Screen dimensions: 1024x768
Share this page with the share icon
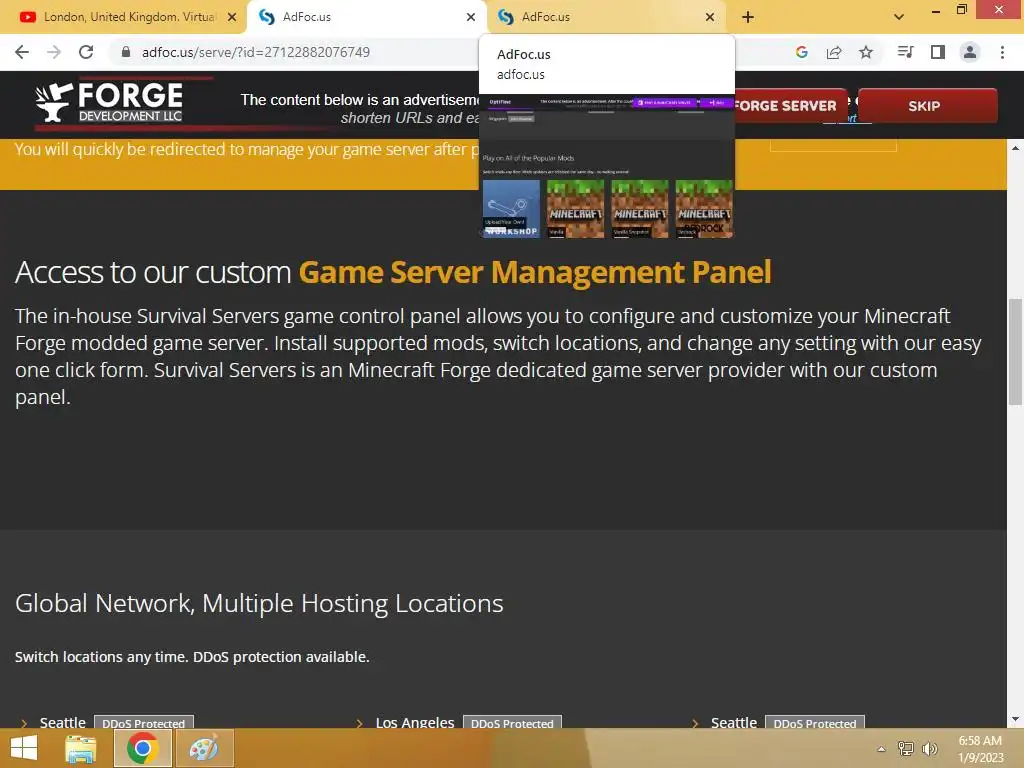click(834, 52)
